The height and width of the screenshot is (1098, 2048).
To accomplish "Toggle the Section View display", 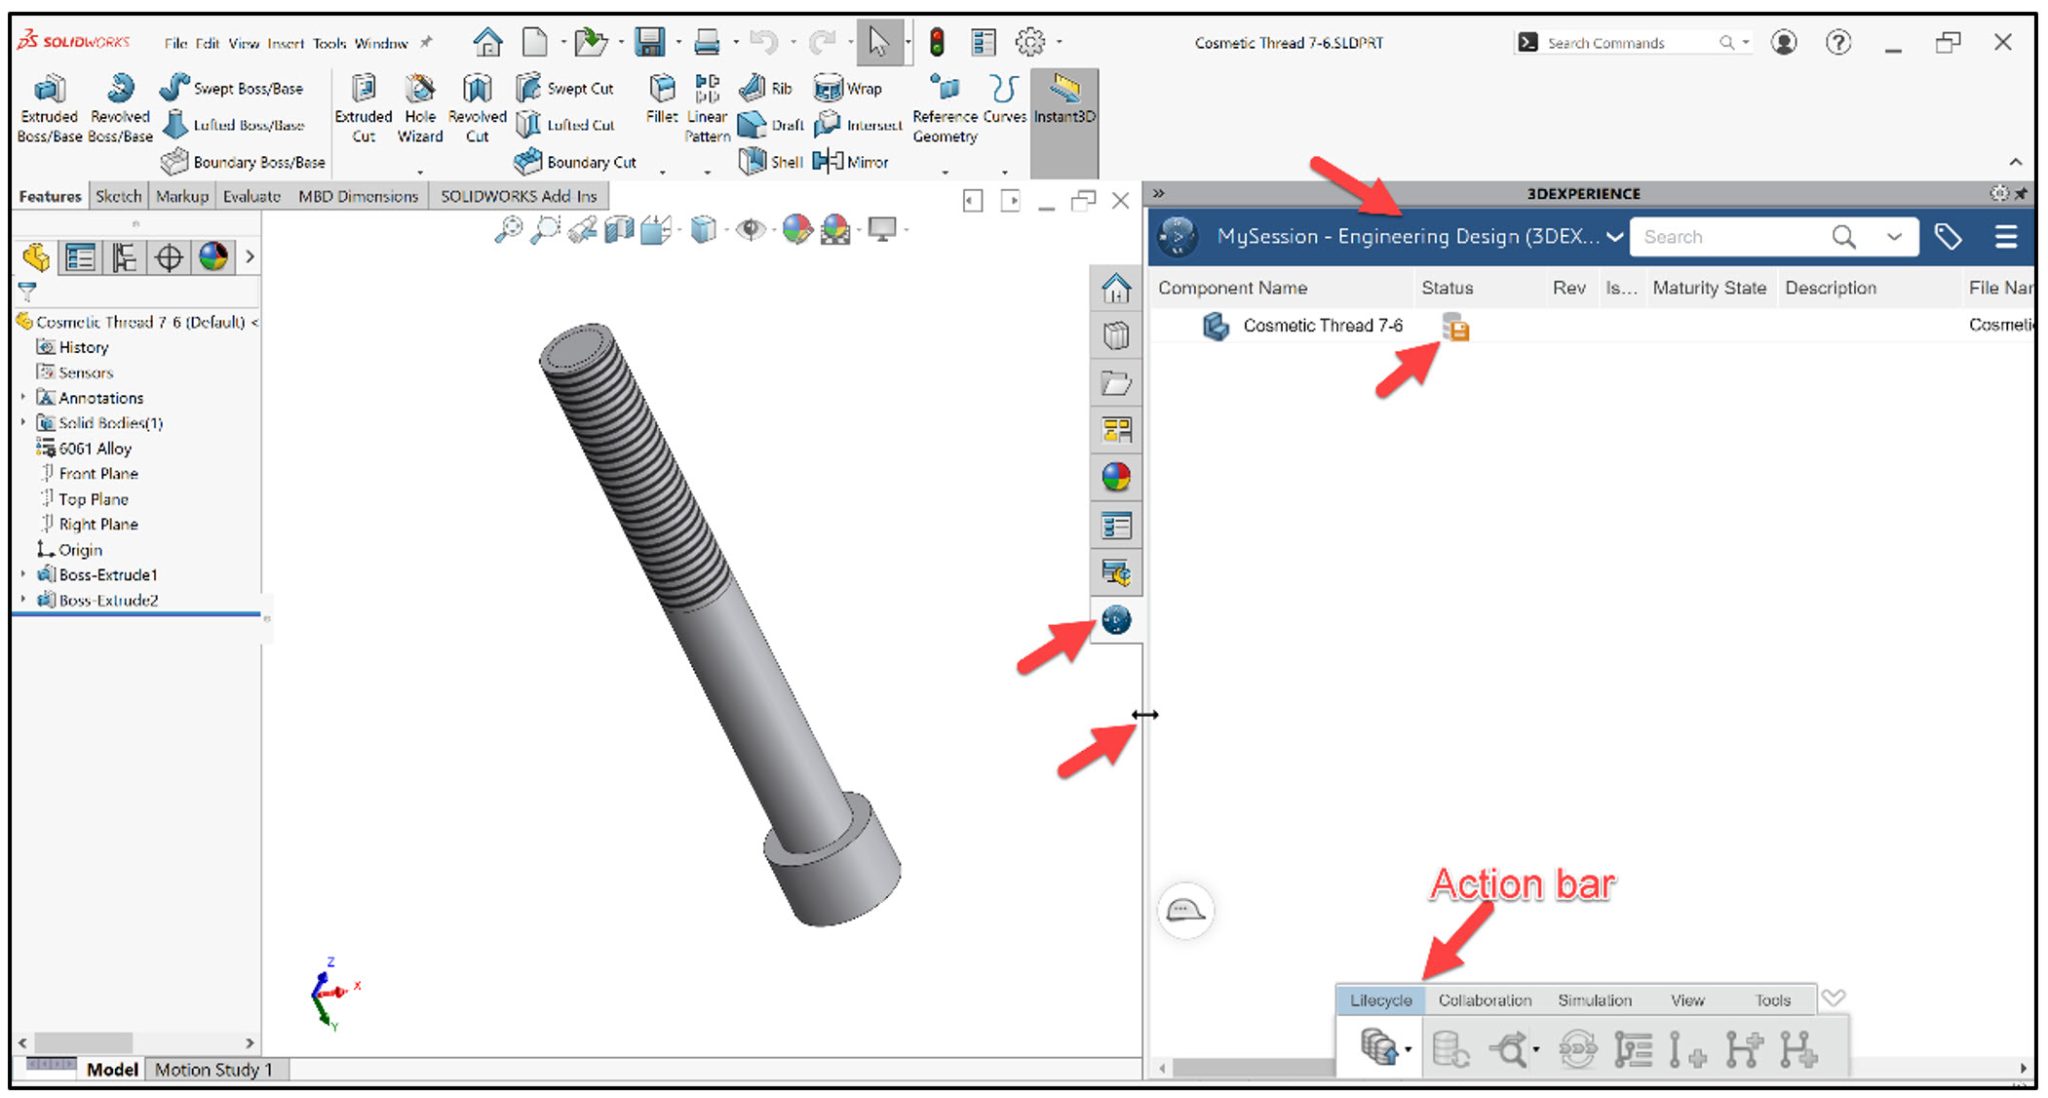I will (x=617, y=229).
